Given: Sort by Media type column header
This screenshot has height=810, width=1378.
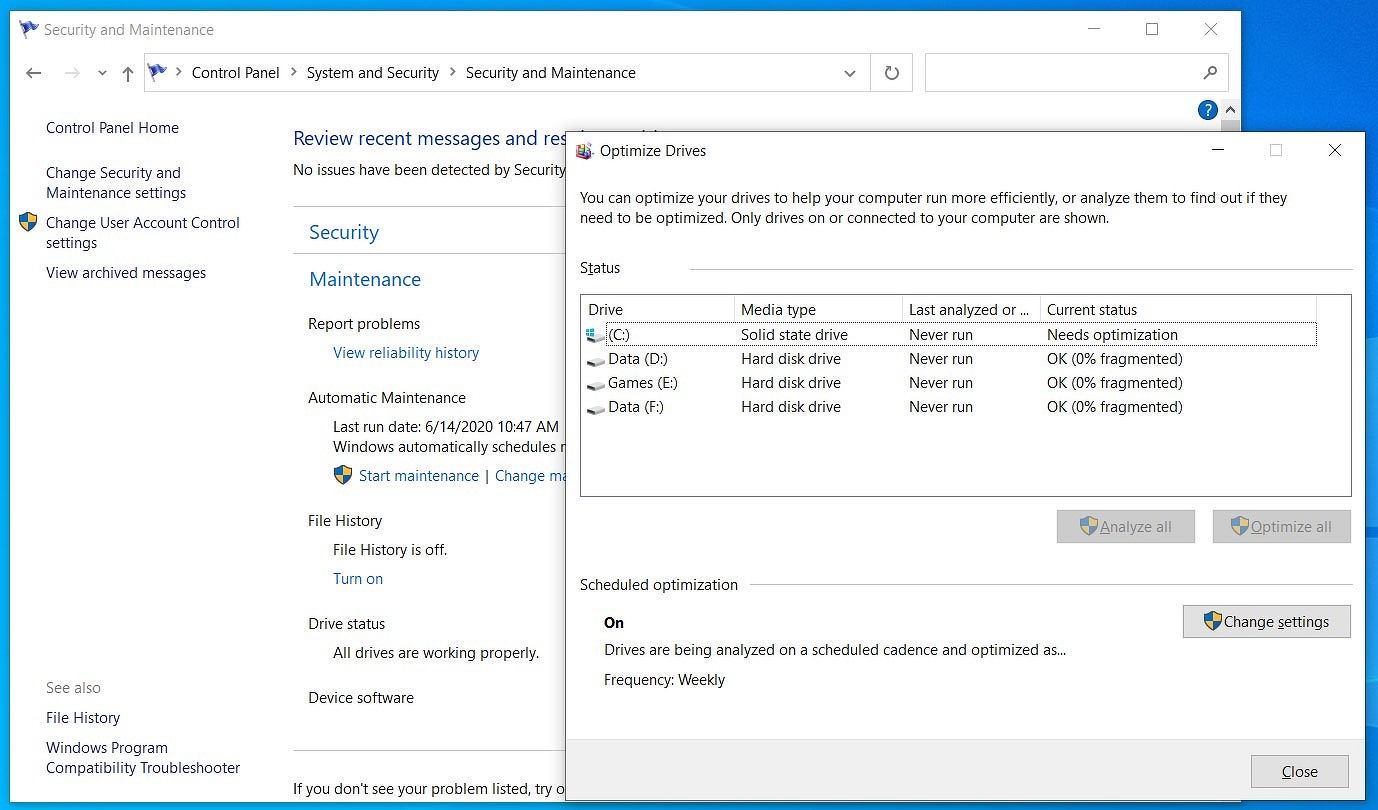Looking at the screenshot, I should click(817, 310).
